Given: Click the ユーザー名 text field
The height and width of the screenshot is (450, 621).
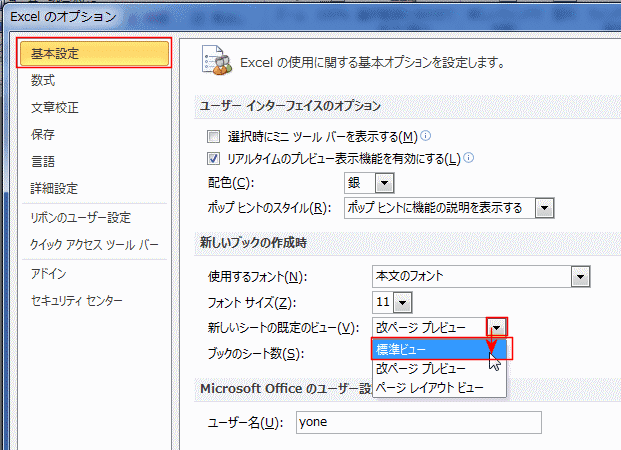Looking at the screenshot, I should coord(419,422).
